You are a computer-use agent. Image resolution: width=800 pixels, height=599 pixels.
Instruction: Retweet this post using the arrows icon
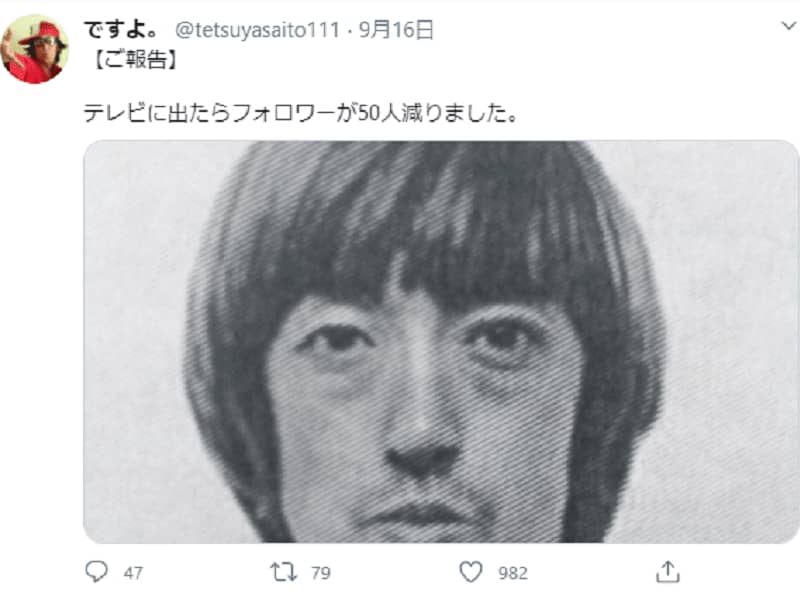tap(283, 572)
